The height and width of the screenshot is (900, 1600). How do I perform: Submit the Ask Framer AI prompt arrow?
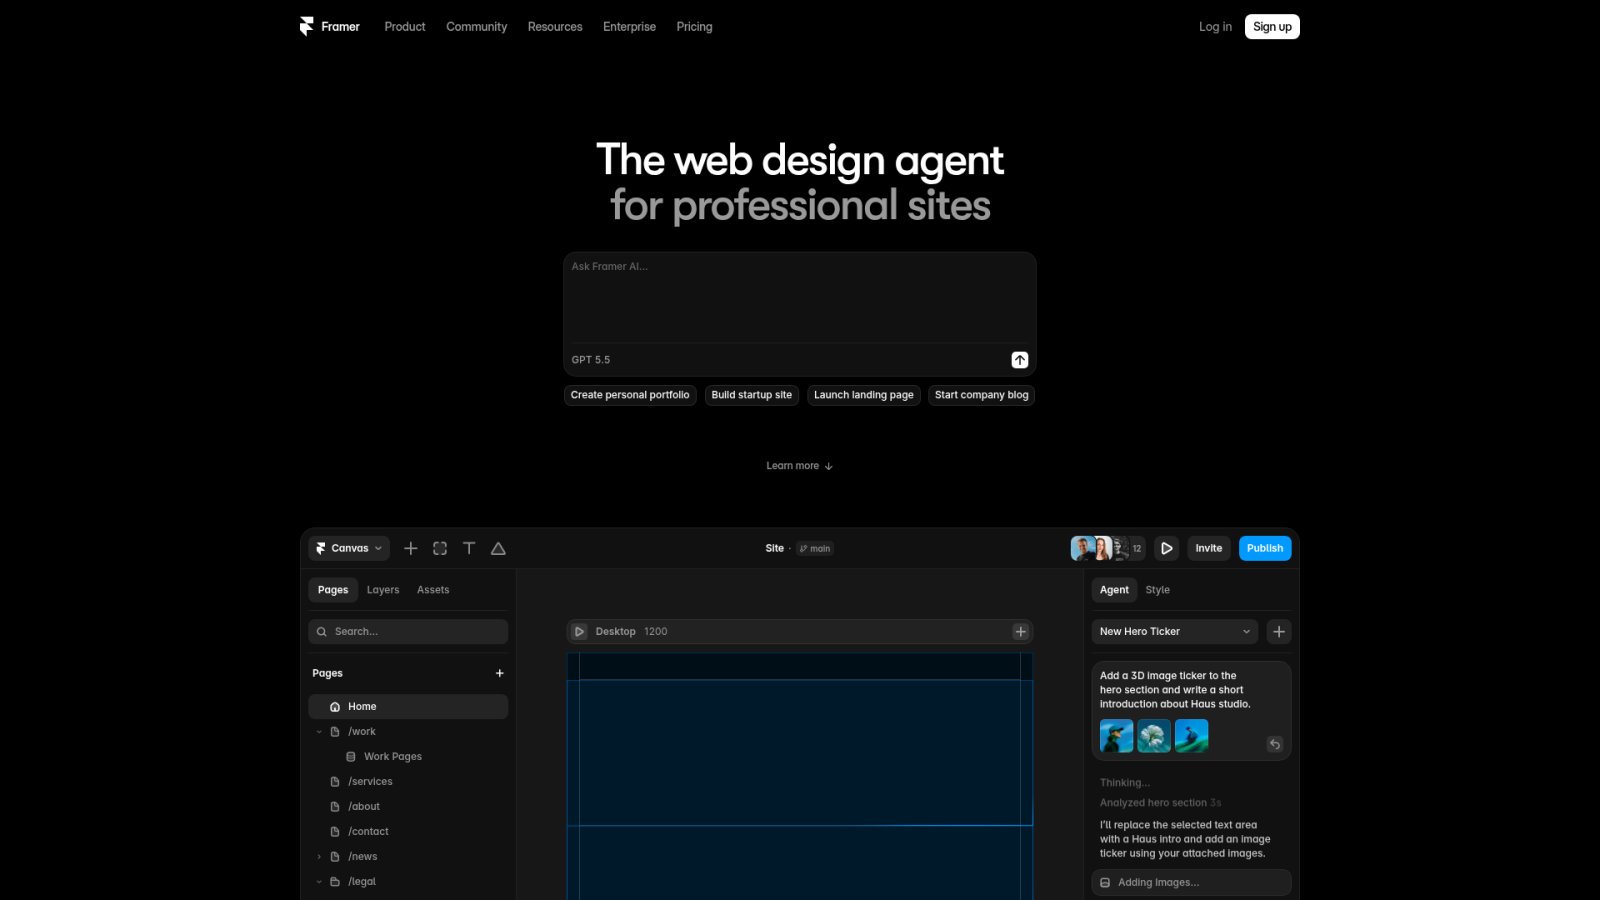tap(1019, 360)
